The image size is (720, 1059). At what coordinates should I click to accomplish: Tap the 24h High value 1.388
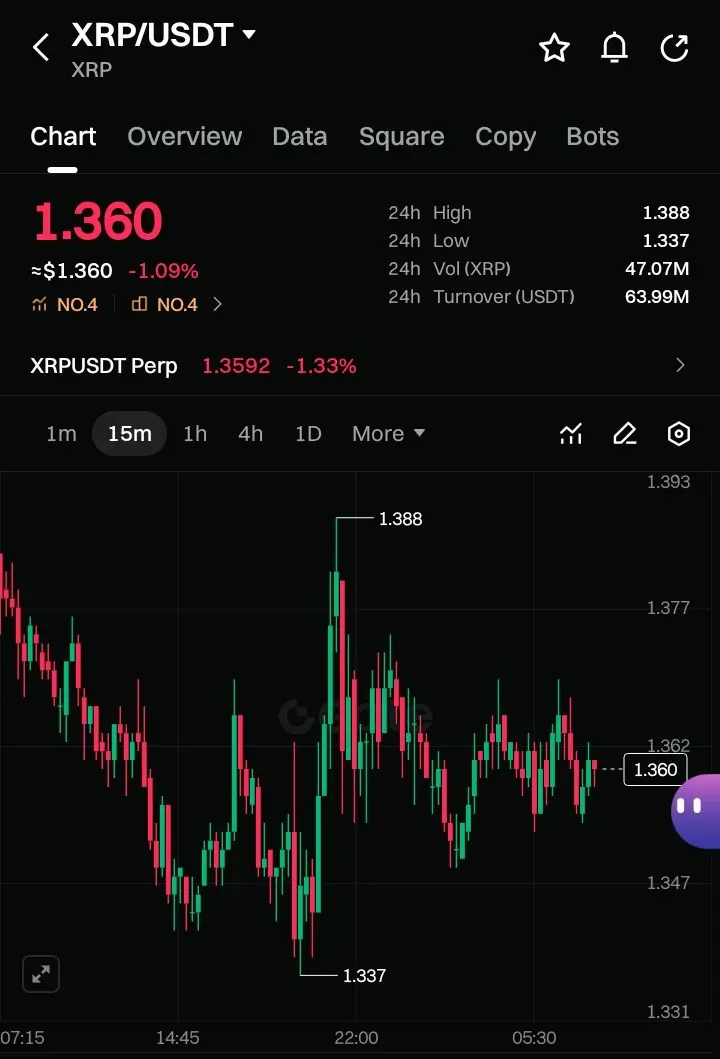click(665, 213)
